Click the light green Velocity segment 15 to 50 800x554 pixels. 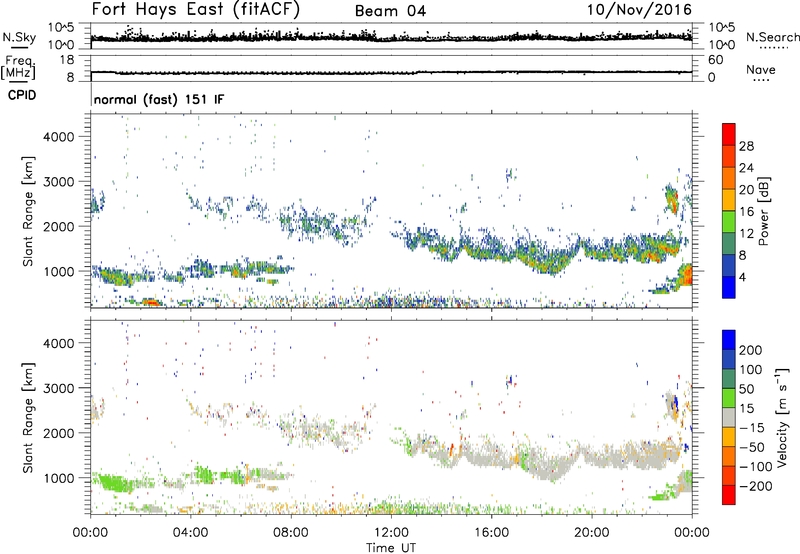coord(729,398)
